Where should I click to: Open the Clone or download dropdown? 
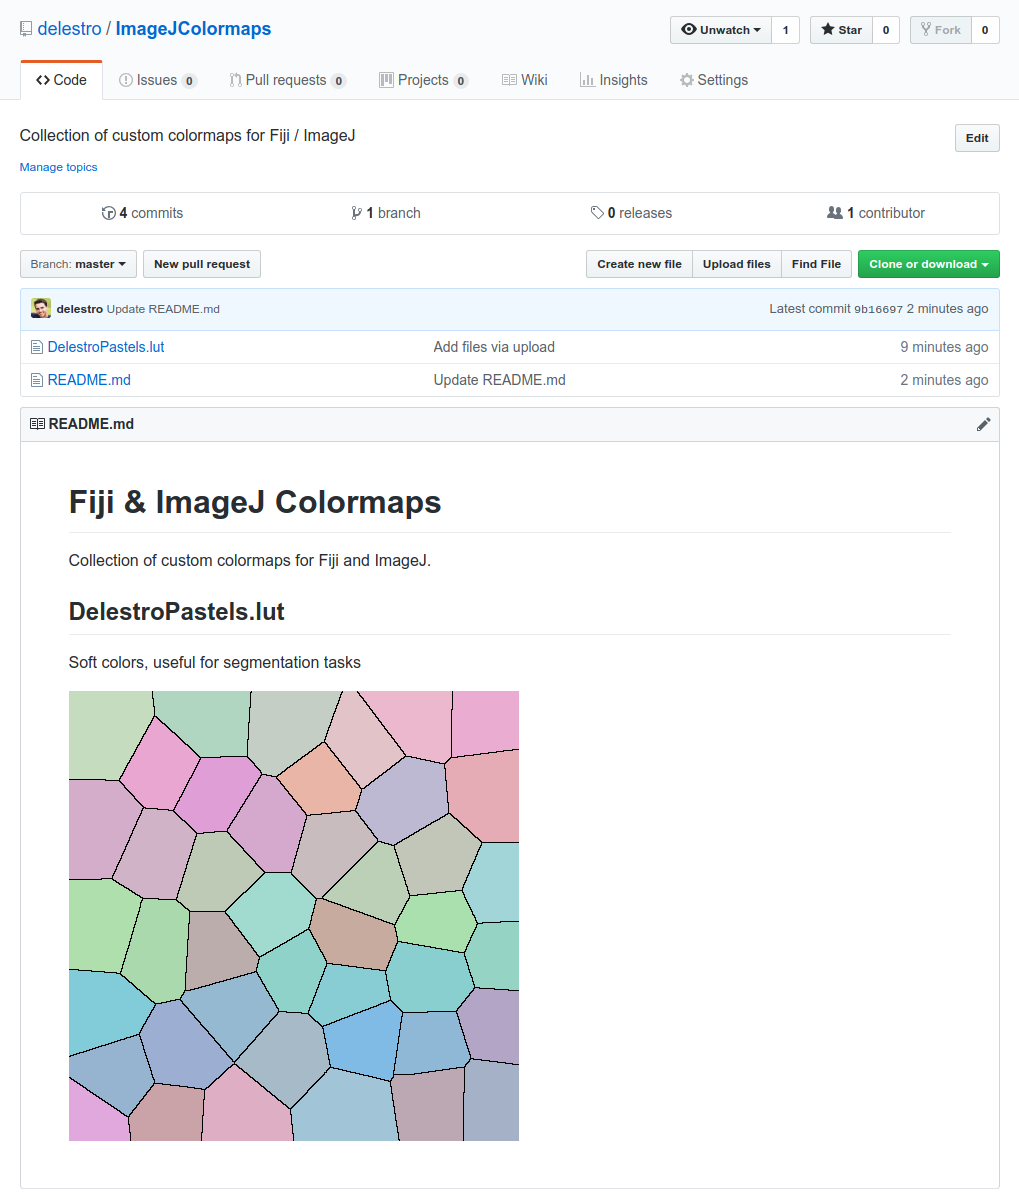click(929, 264)
